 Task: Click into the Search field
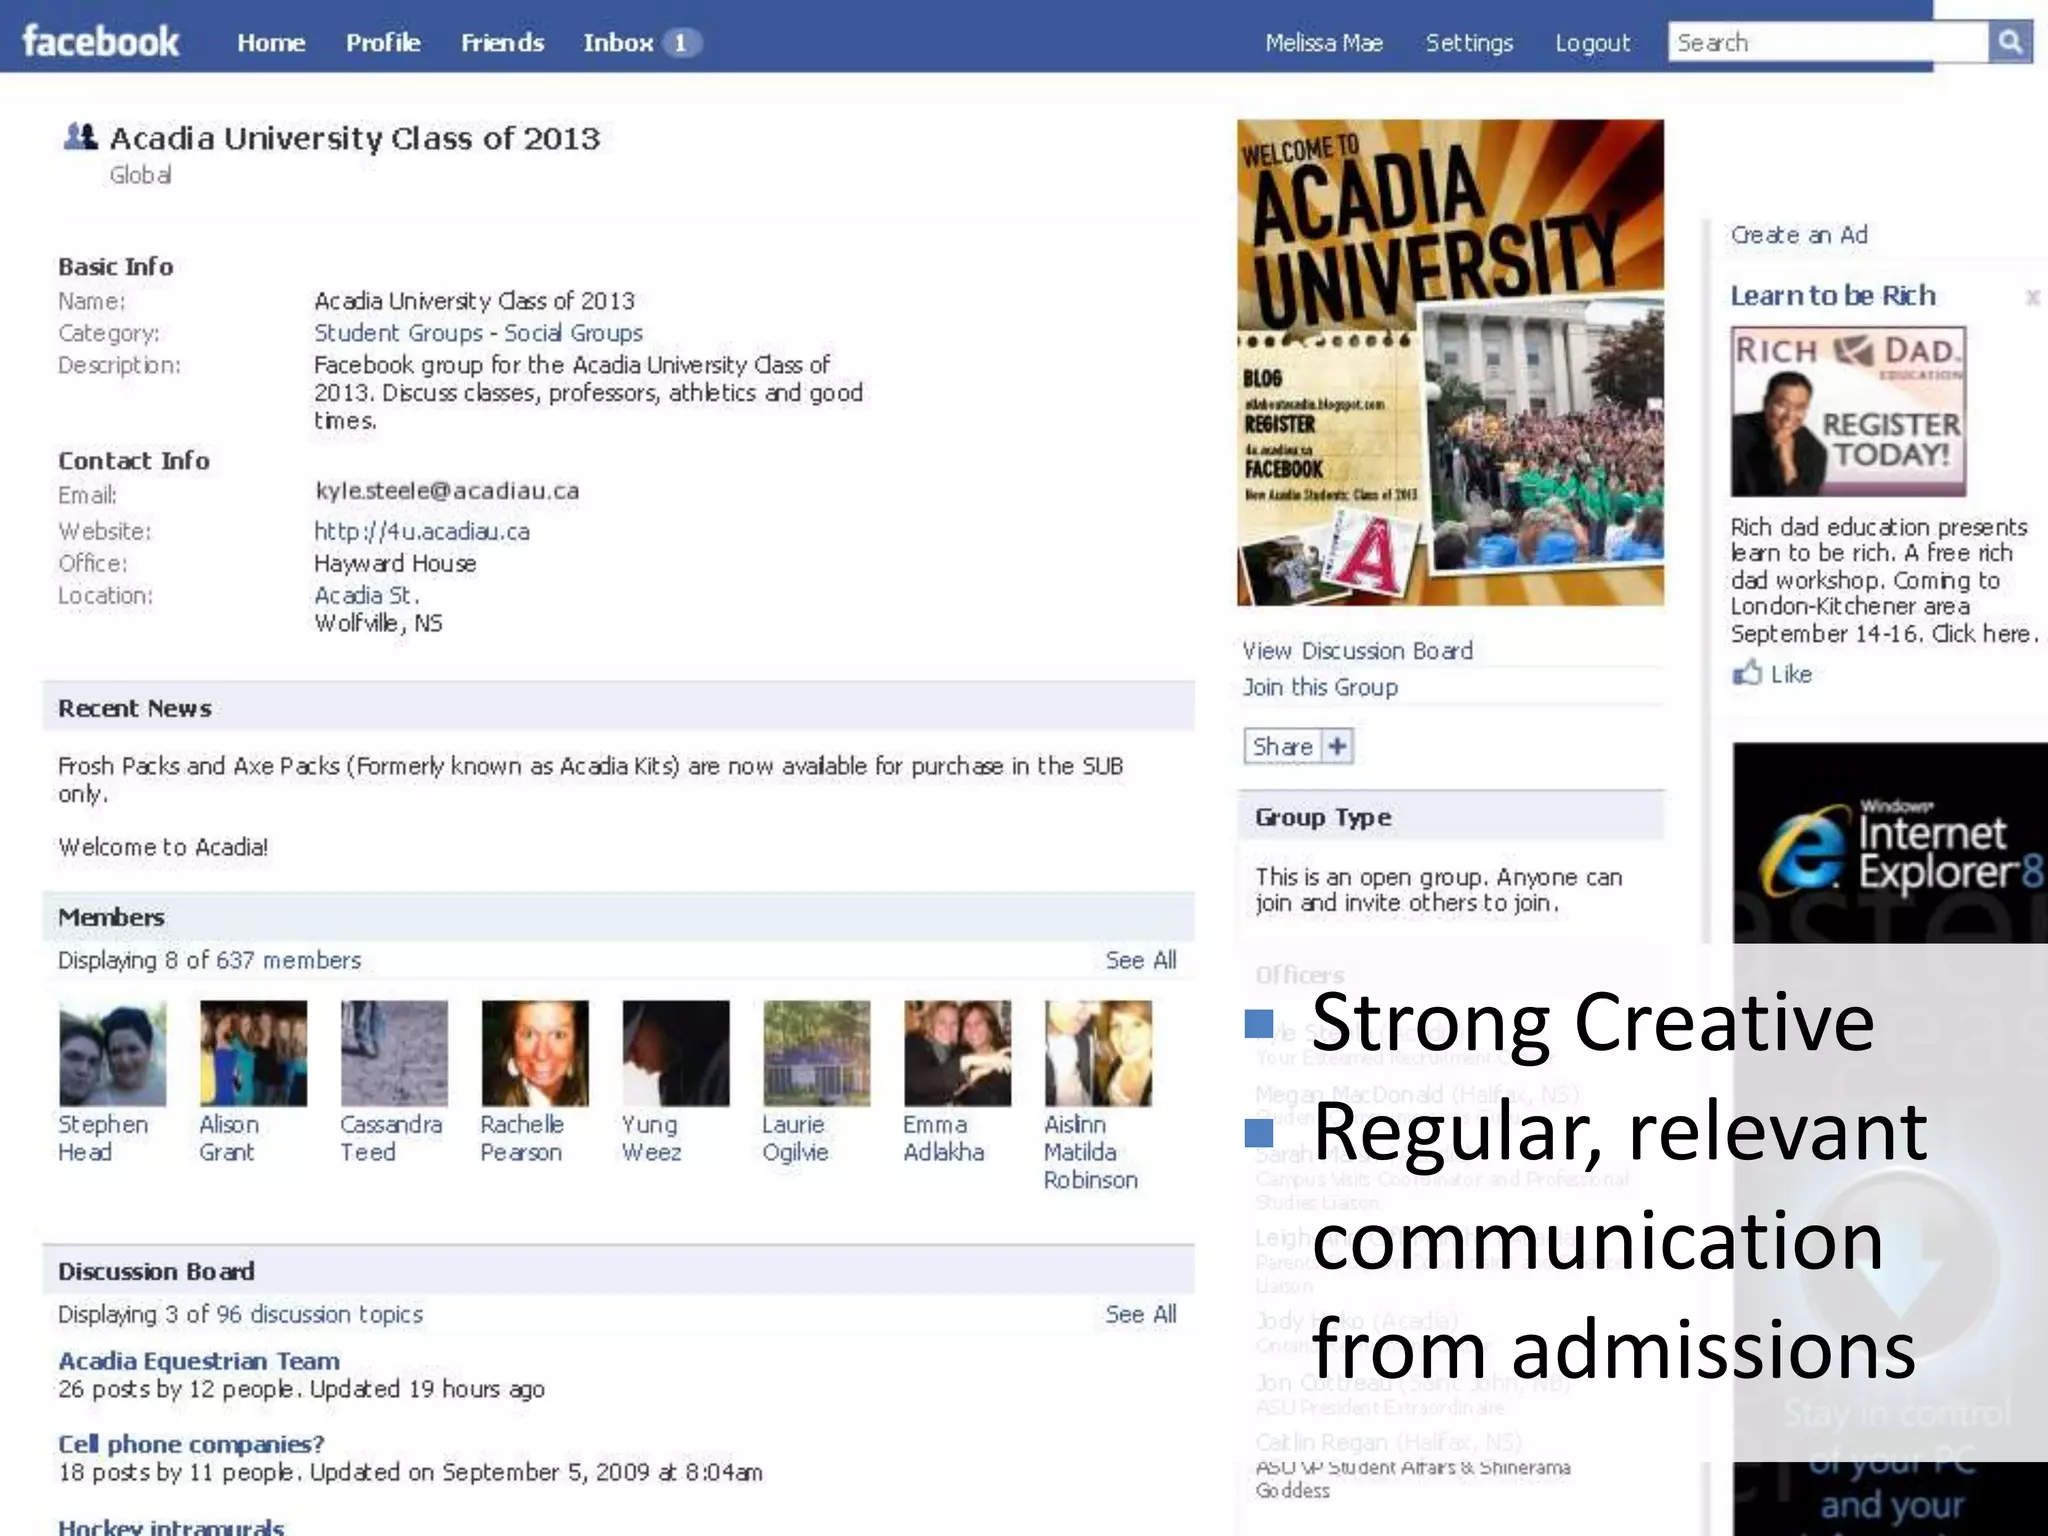1828,42
